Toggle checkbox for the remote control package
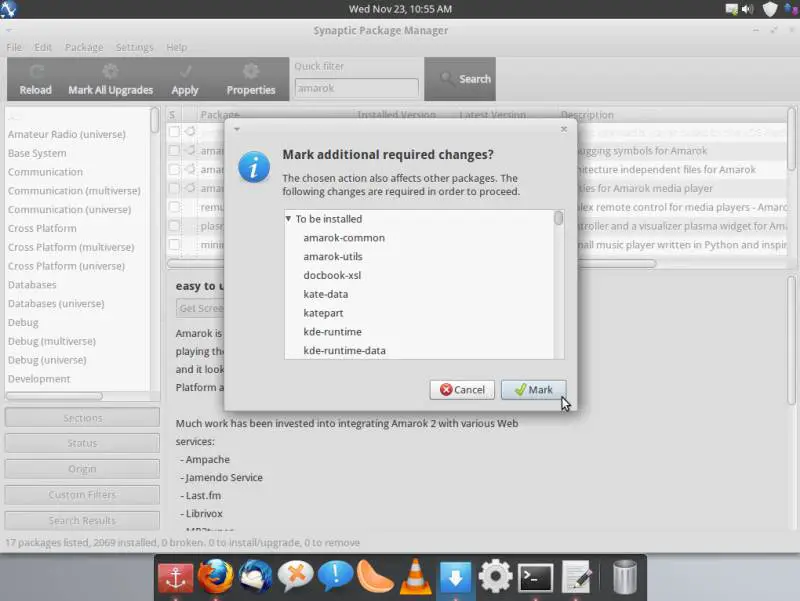Screen dimensions: 800x601 pos(174,207)
